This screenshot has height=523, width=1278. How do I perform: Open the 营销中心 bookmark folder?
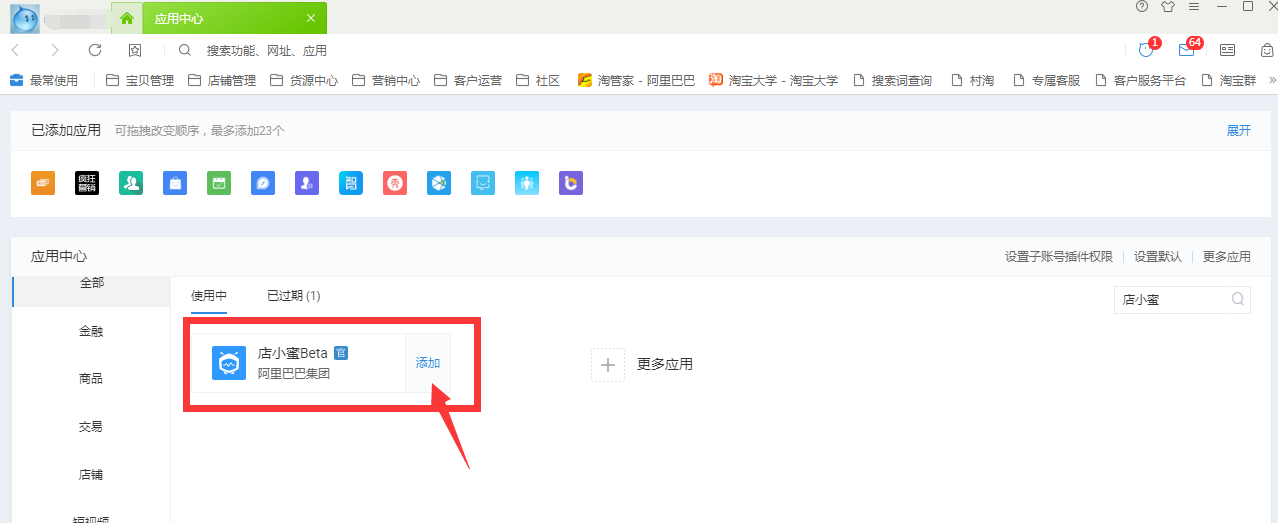386,81
